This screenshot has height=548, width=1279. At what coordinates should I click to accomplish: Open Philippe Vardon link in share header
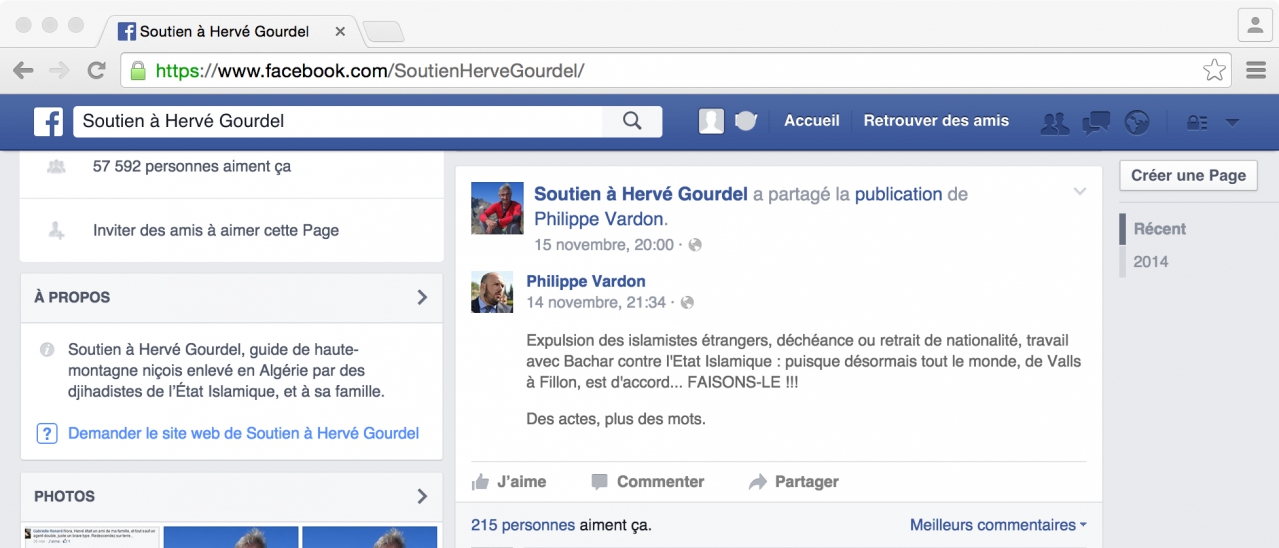[x=598, y=218]
